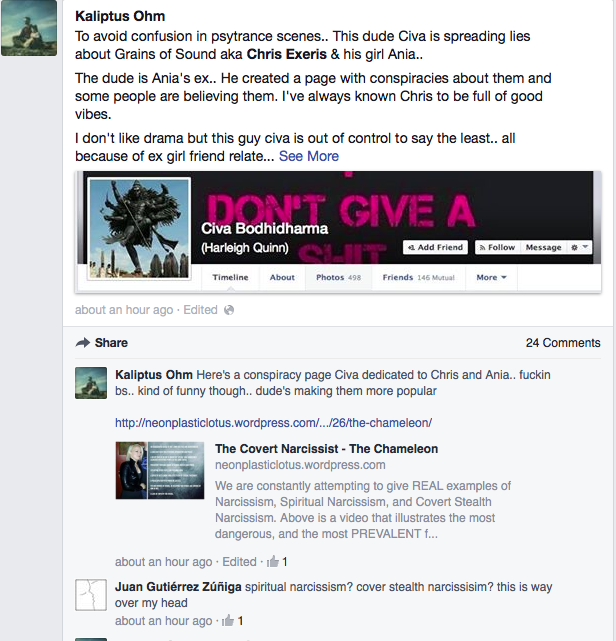Click the thumbs-up icon on Kaliptus Ohm's comment
This screenshot has width=616, height=641.
pyautogui.click(x=273, y=562)
